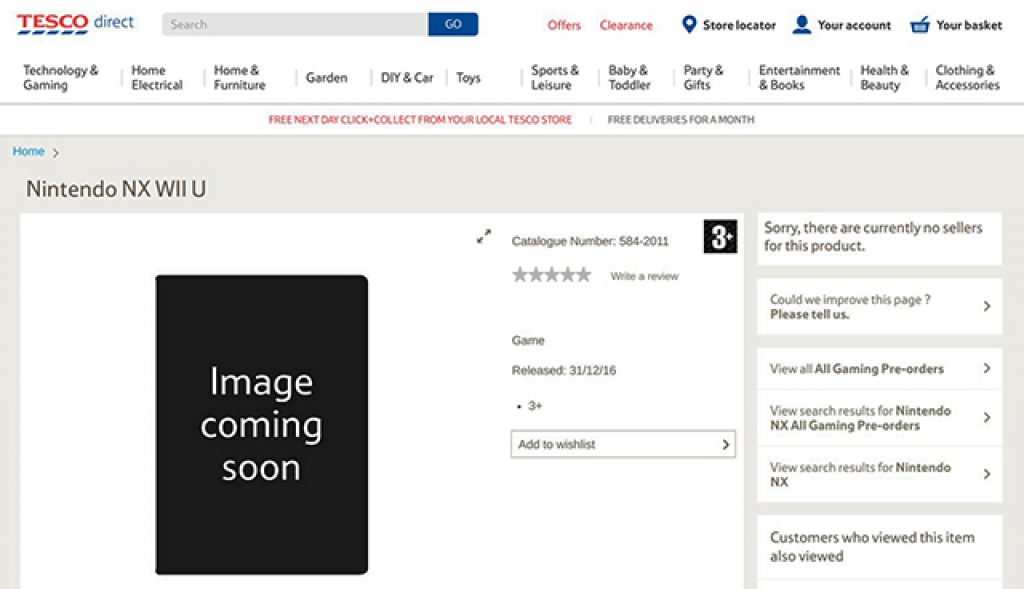Click the Tesco direct logo

pos(75,24)
